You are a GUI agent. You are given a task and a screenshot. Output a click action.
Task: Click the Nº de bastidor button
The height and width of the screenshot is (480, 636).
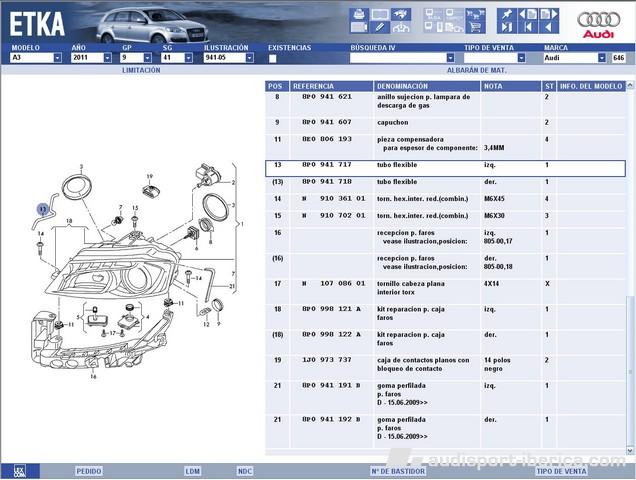(398, 471)
